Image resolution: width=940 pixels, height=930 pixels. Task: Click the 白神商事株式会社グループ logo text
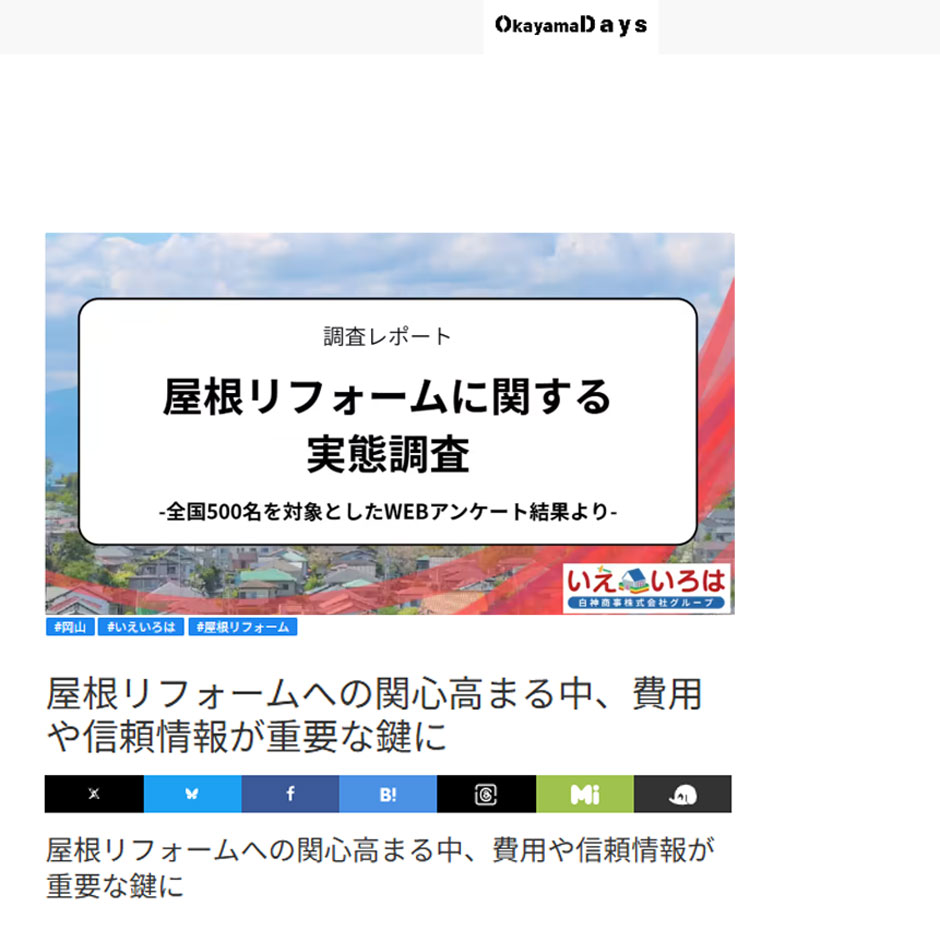645,601
